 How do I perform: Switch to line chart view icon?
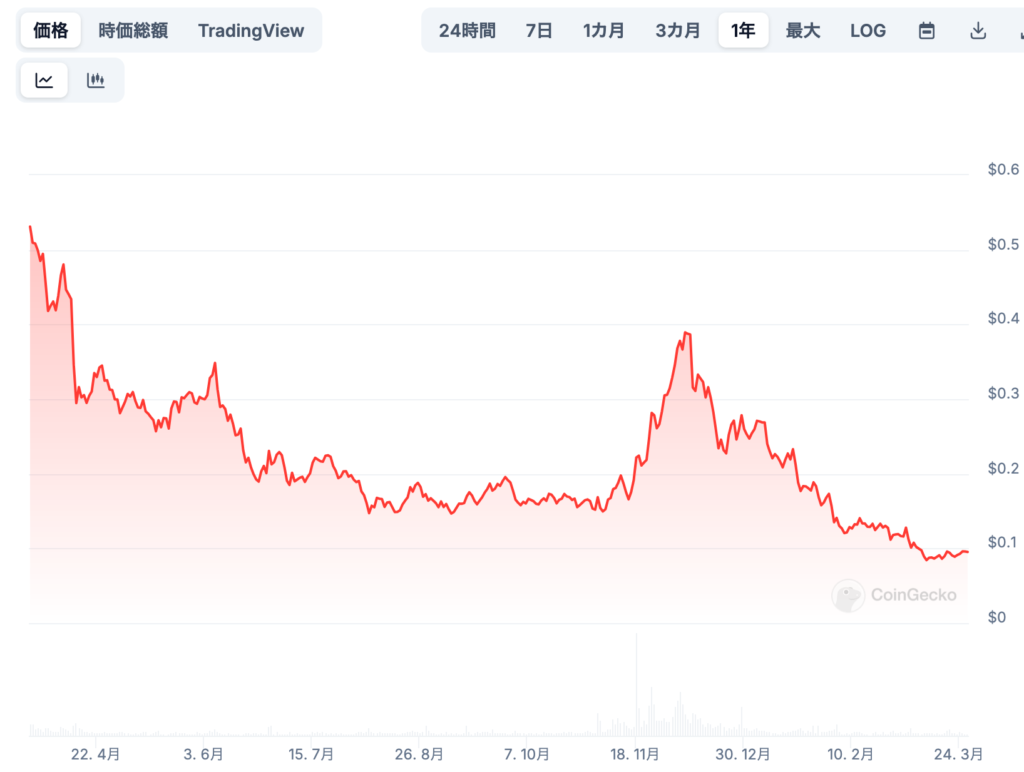point(44,80)
